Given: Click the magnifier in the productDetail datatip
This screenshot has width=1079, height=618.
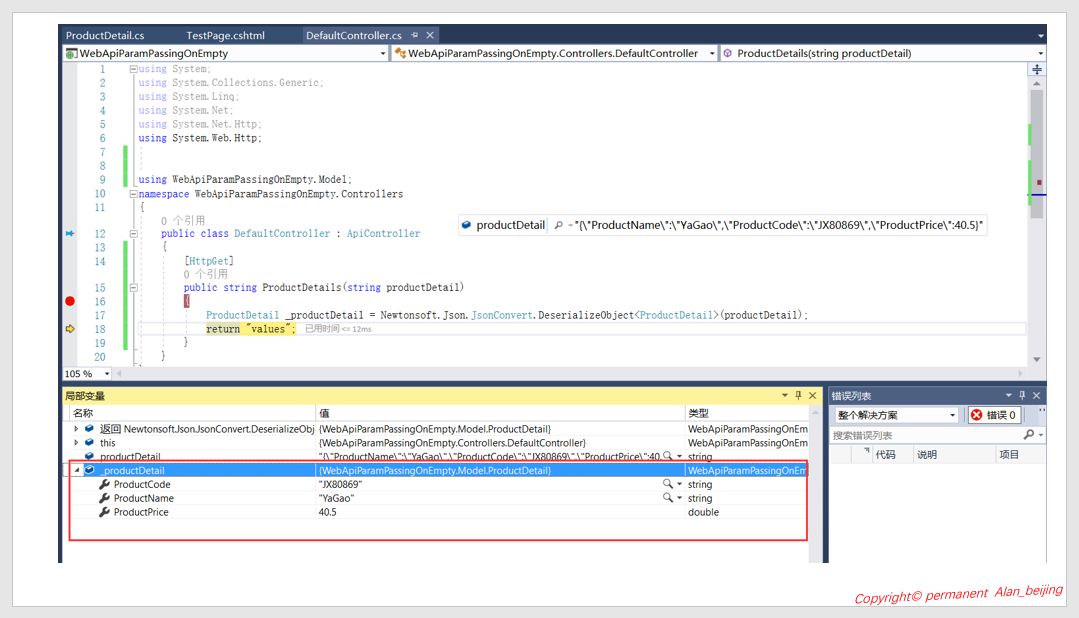Looking at the screenshot, I should pos(558,225).
